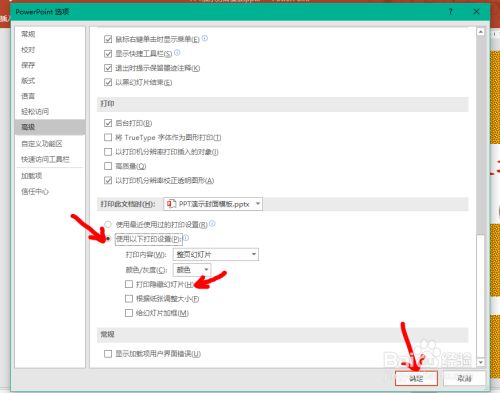Check 根据纸张调整大小 option

tap(129, 298)
